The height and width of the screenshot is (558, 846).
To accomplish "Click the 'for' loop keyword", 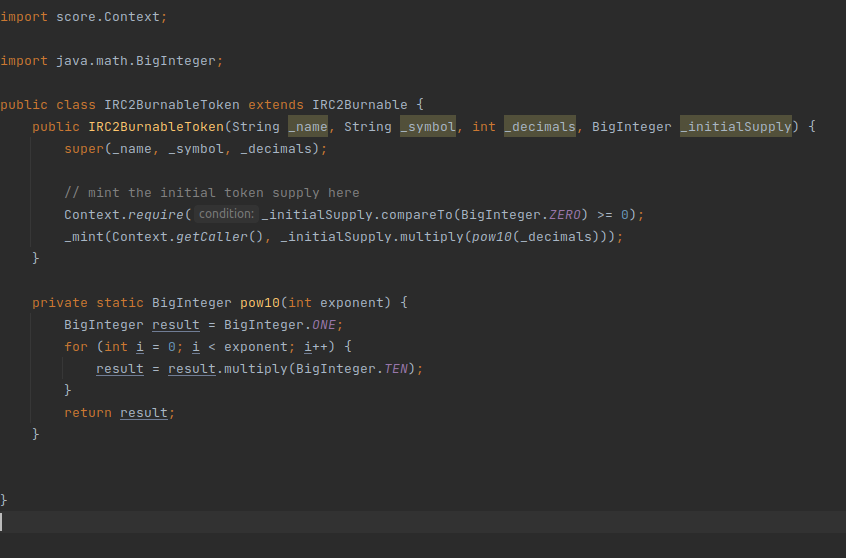I will [76, 347].
